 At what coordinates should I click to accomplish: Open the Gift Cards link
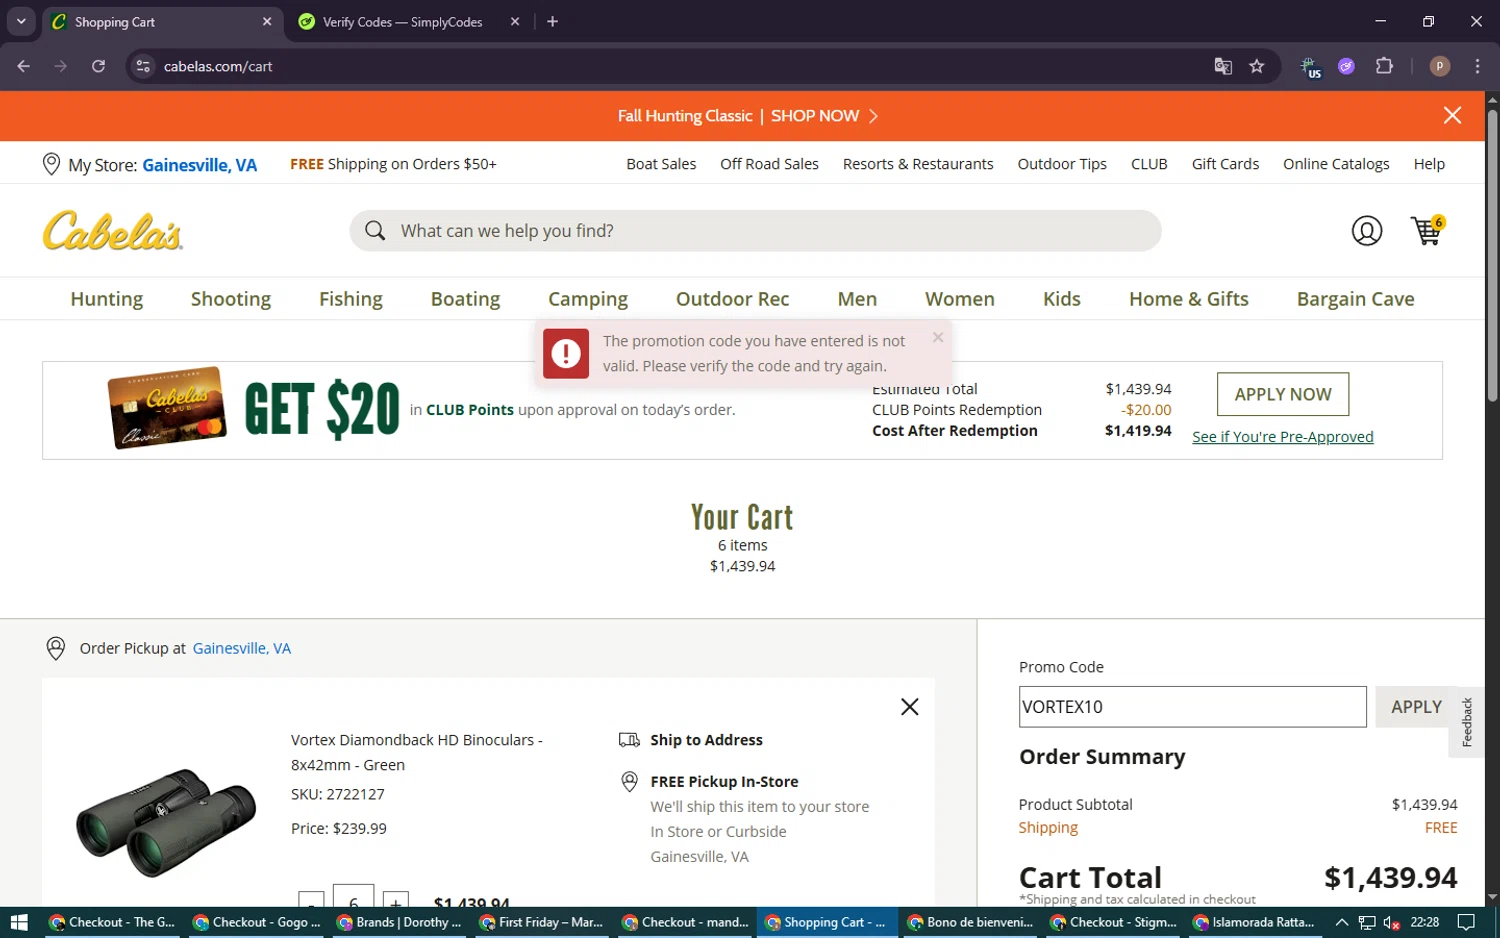coord(1225,164)
